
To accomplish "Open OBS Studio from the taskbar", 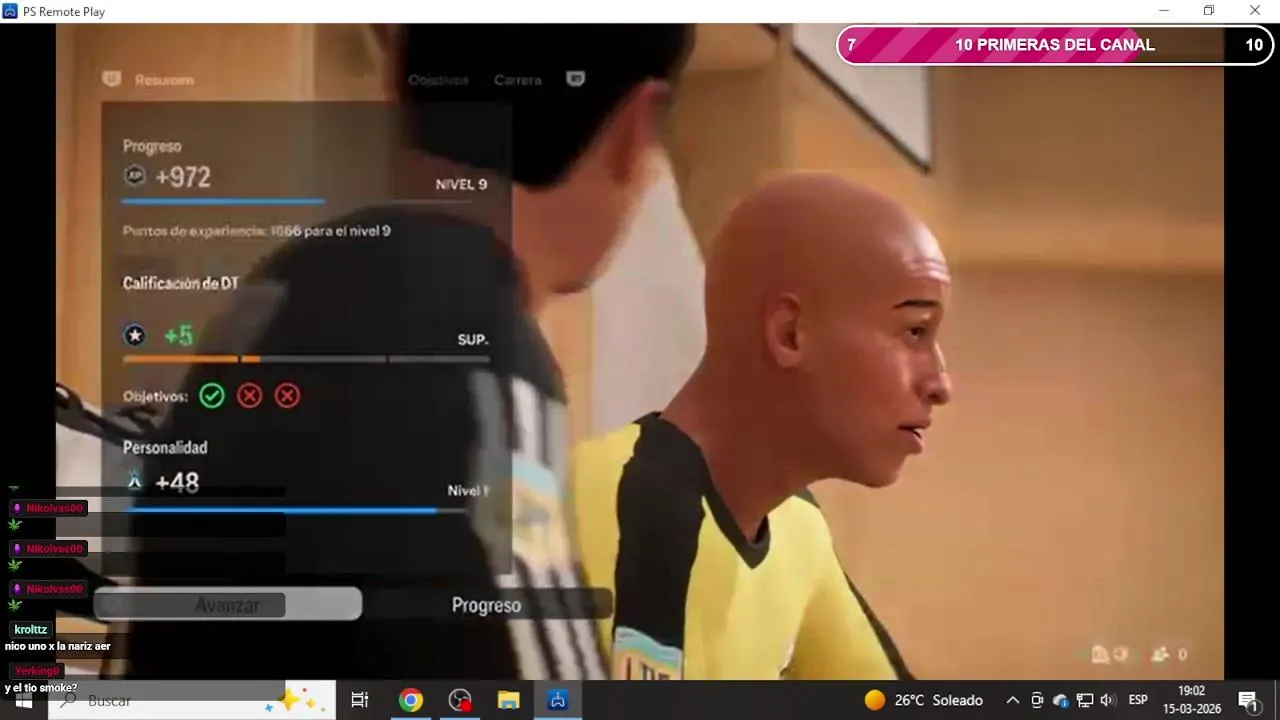I will point(460,700).
